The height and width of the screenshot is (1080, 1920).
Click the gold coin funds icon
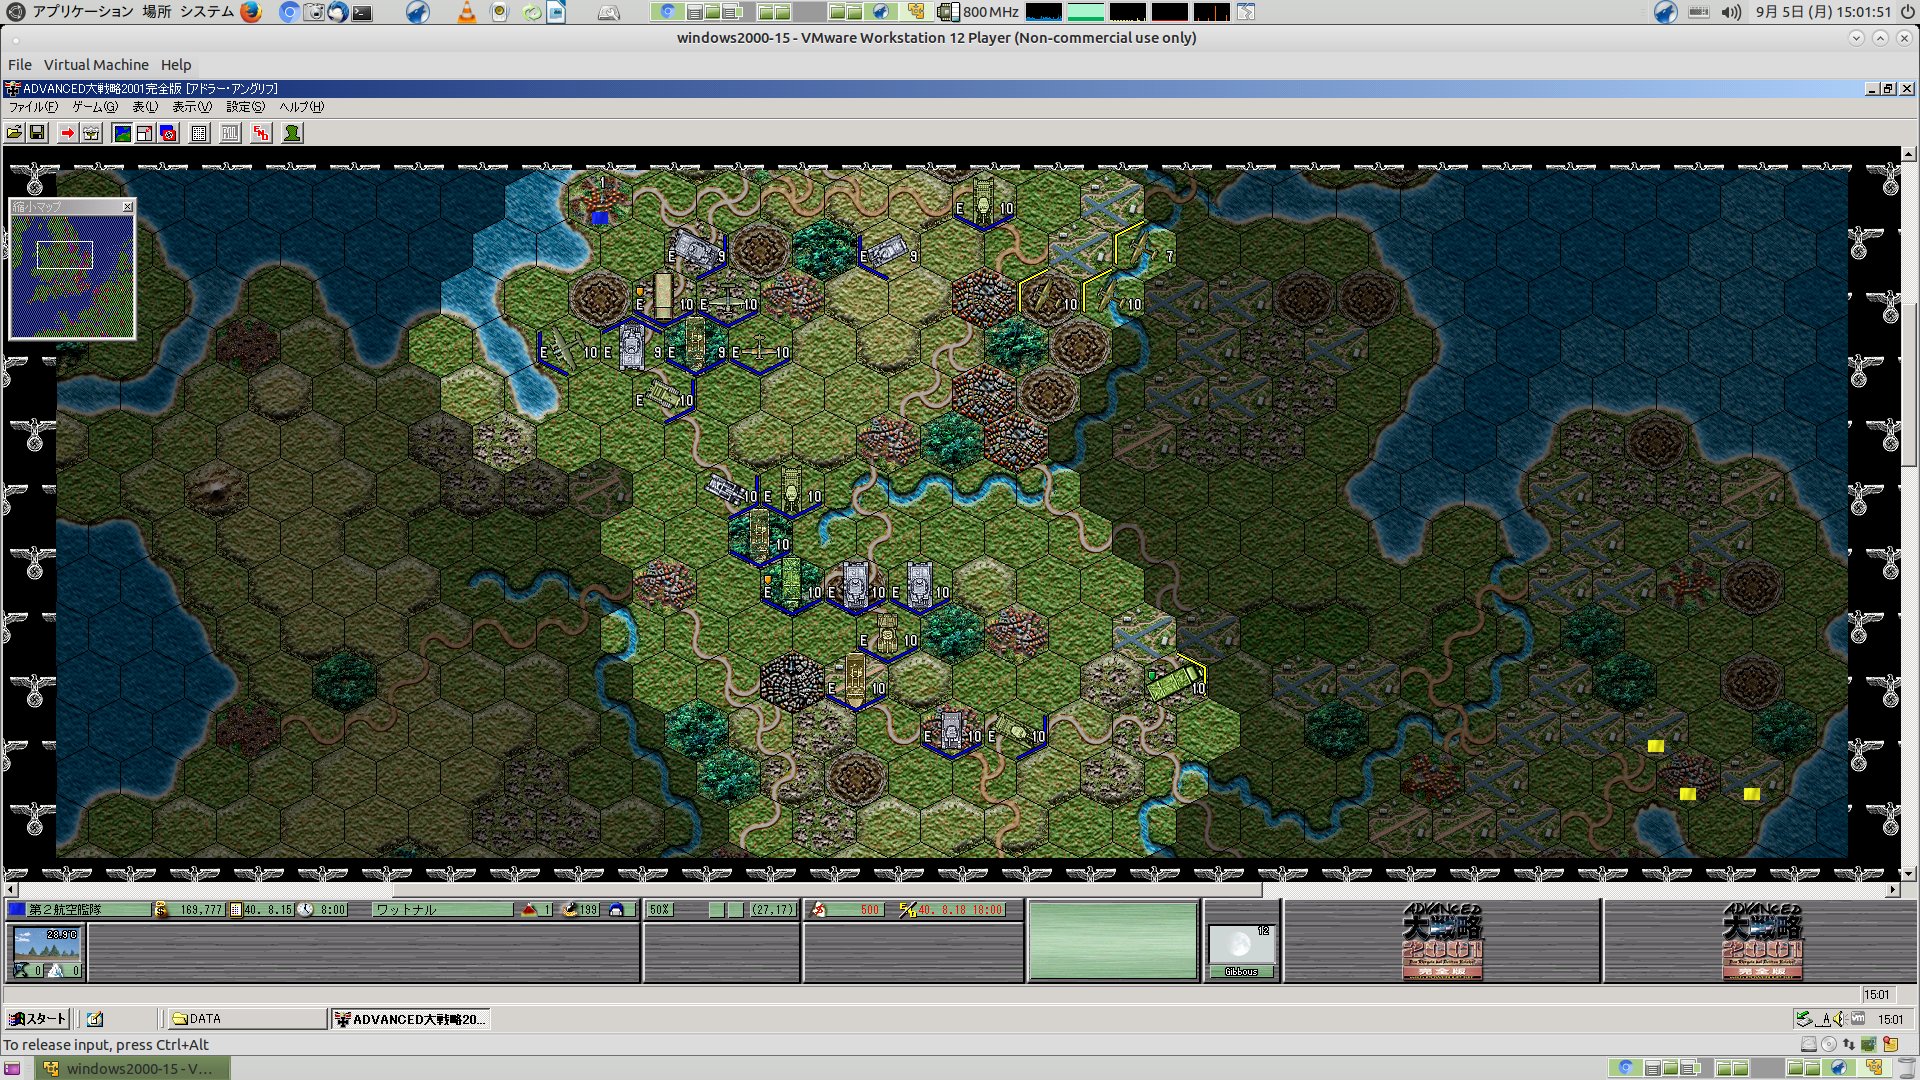click(161, 910)
